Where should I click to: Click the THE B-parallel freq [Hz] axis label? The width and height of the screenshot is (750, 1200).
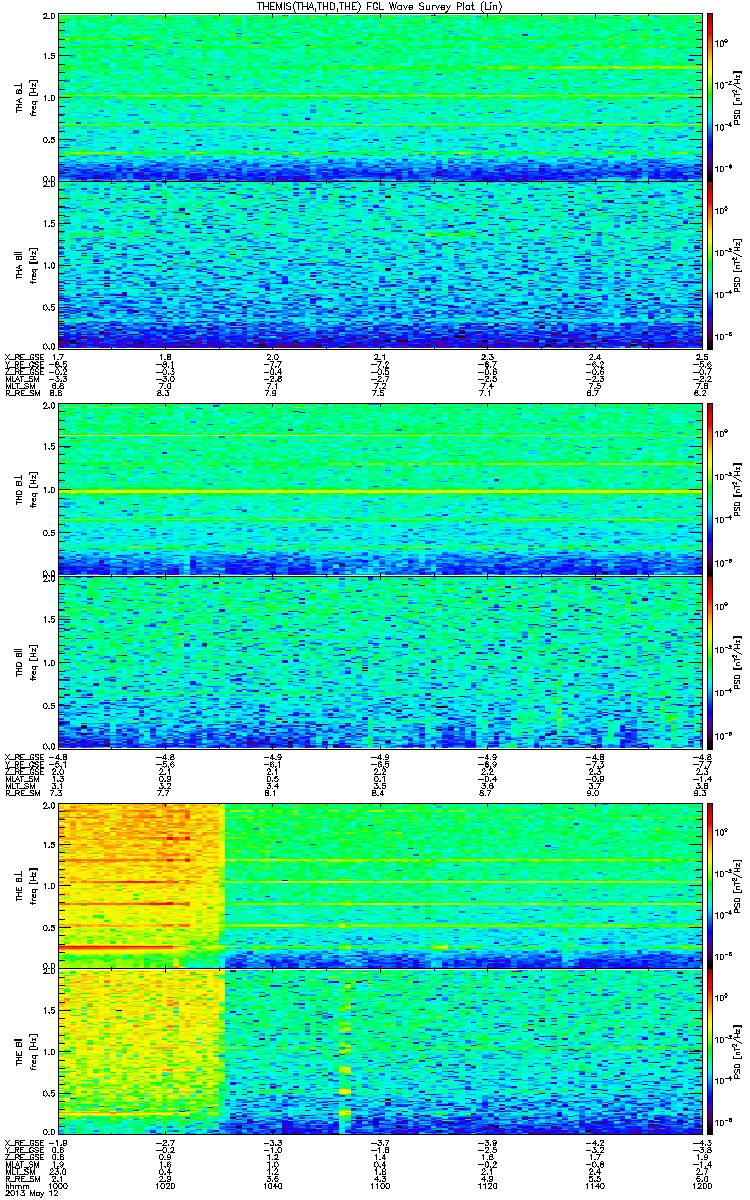pyautogui.click(x=32, y=1051)
